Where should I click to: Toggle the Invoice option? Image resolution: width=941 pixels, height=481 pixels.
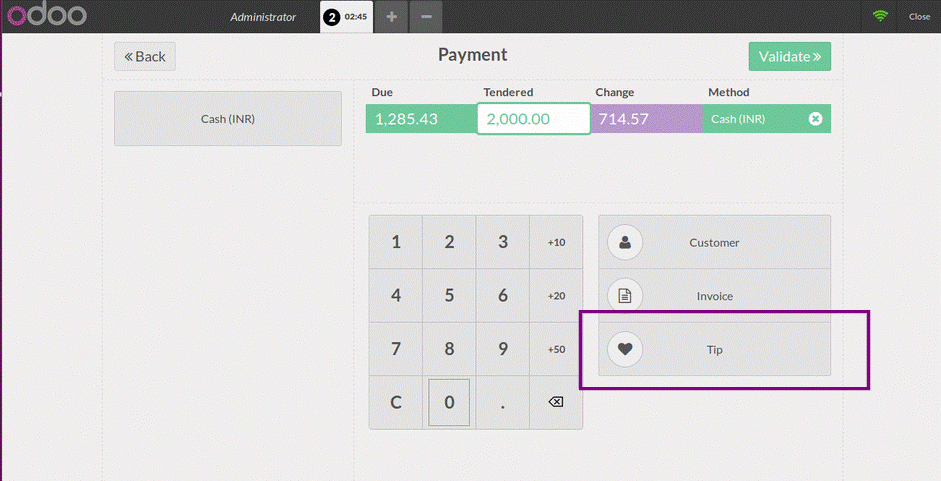click(714, 295)
